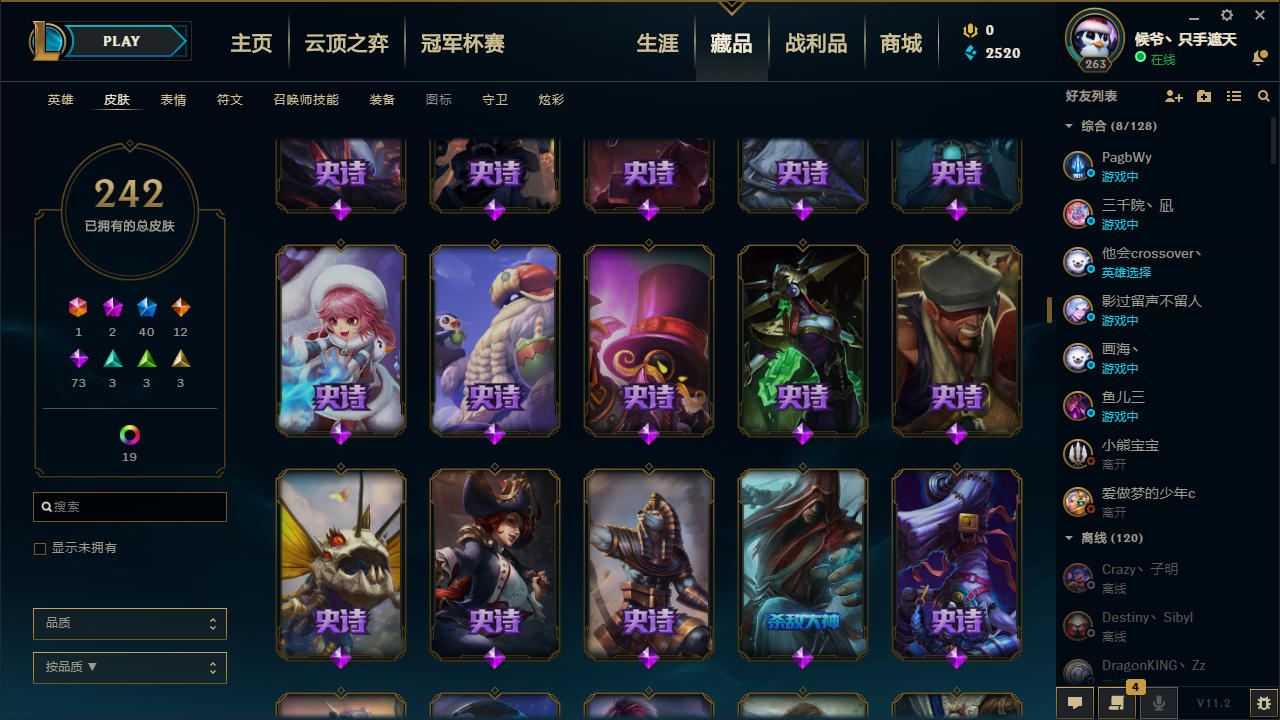Open the 战利品 top menu tab
Screen dimensions: 1280x720
click(816, 43)
